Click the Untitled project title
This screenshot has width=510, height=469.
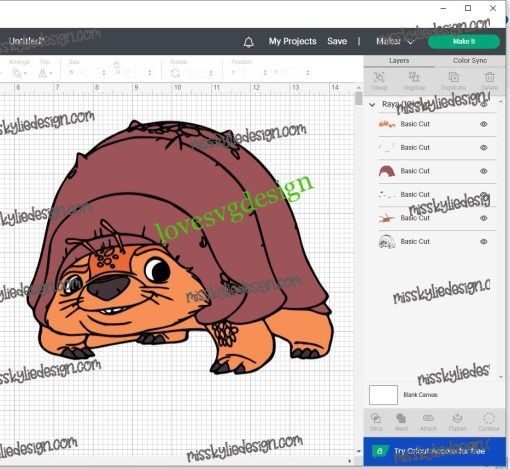[x=26, y=41]
